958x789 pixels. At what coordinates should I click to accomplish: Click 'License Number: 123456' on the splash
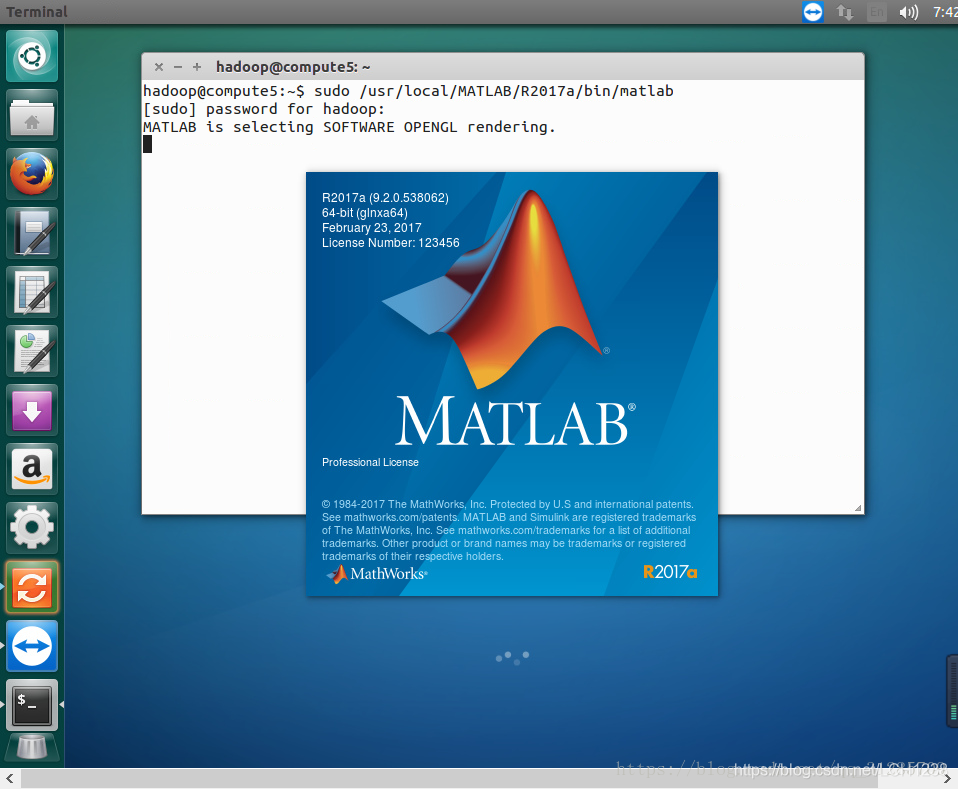(390, 243)
